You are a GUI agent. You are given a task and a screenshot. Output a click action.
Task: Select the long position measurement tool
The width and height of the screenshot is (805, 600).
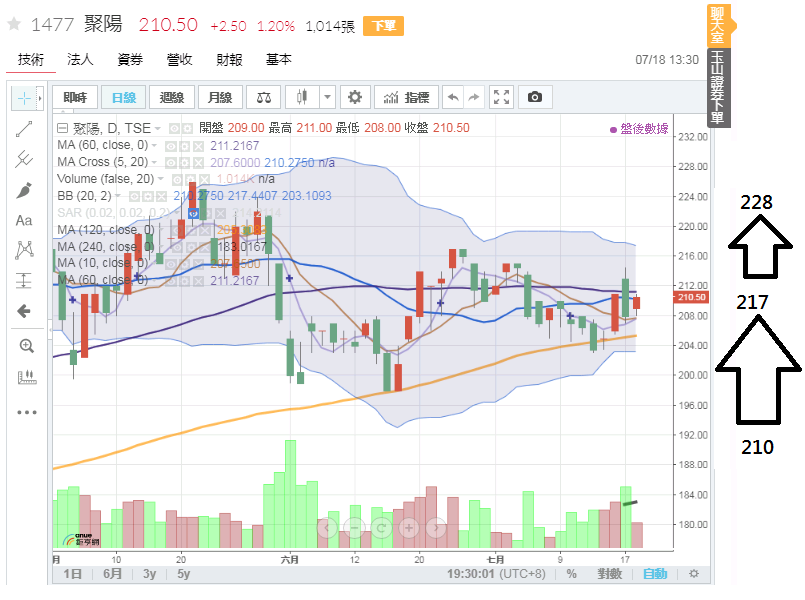pos(24,280)
